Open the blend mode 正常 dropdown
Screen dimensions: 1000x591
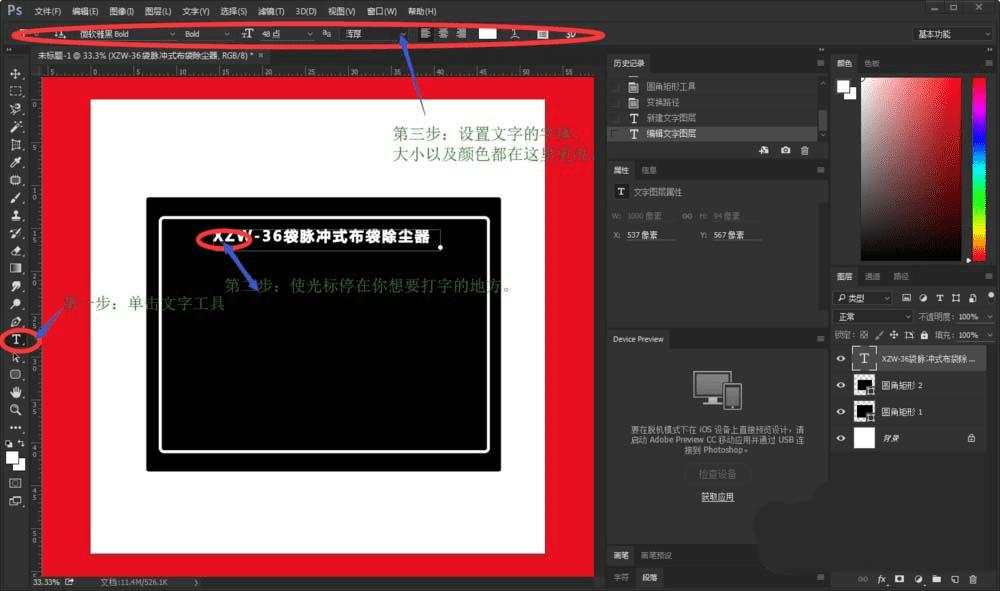pos(873,316)
